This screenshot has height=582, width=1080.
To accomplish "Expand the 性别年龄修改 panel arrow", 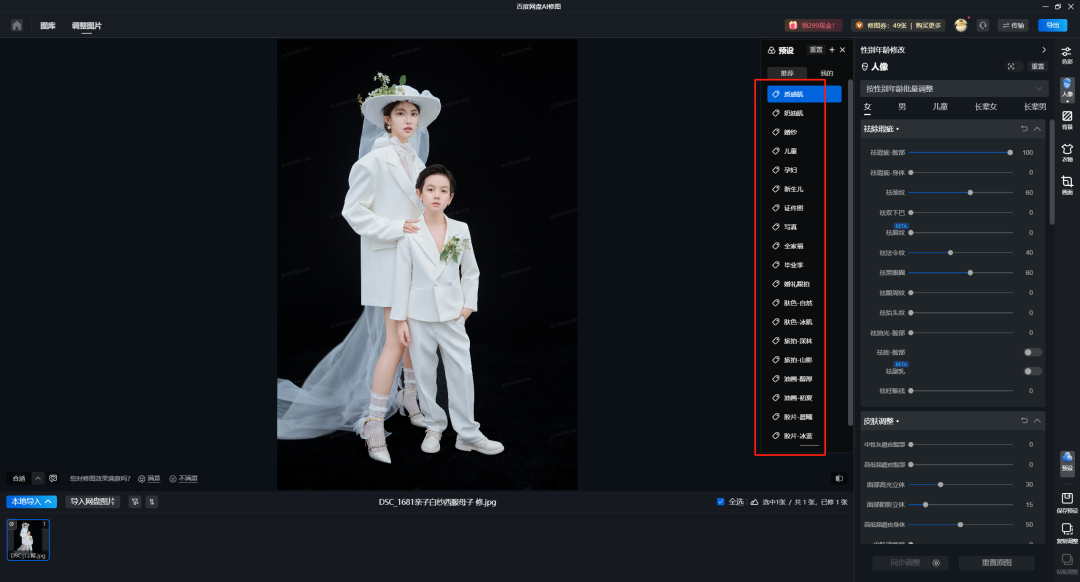I will 1044,50.
